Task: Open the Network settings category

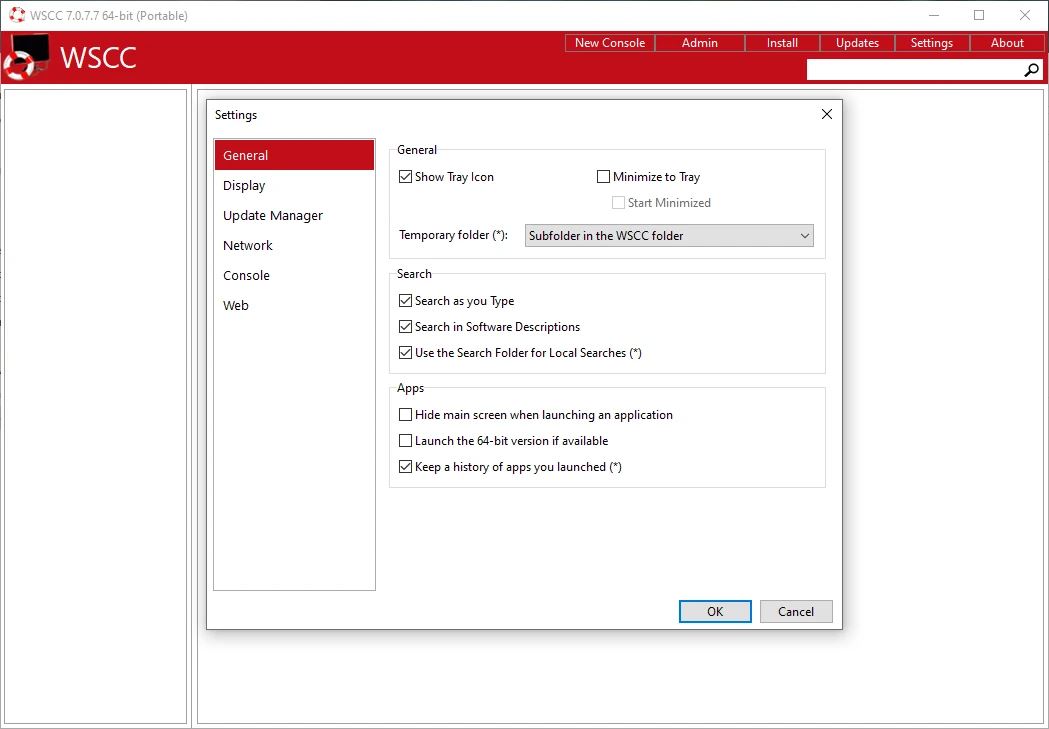Action: [x=248, y=246]
